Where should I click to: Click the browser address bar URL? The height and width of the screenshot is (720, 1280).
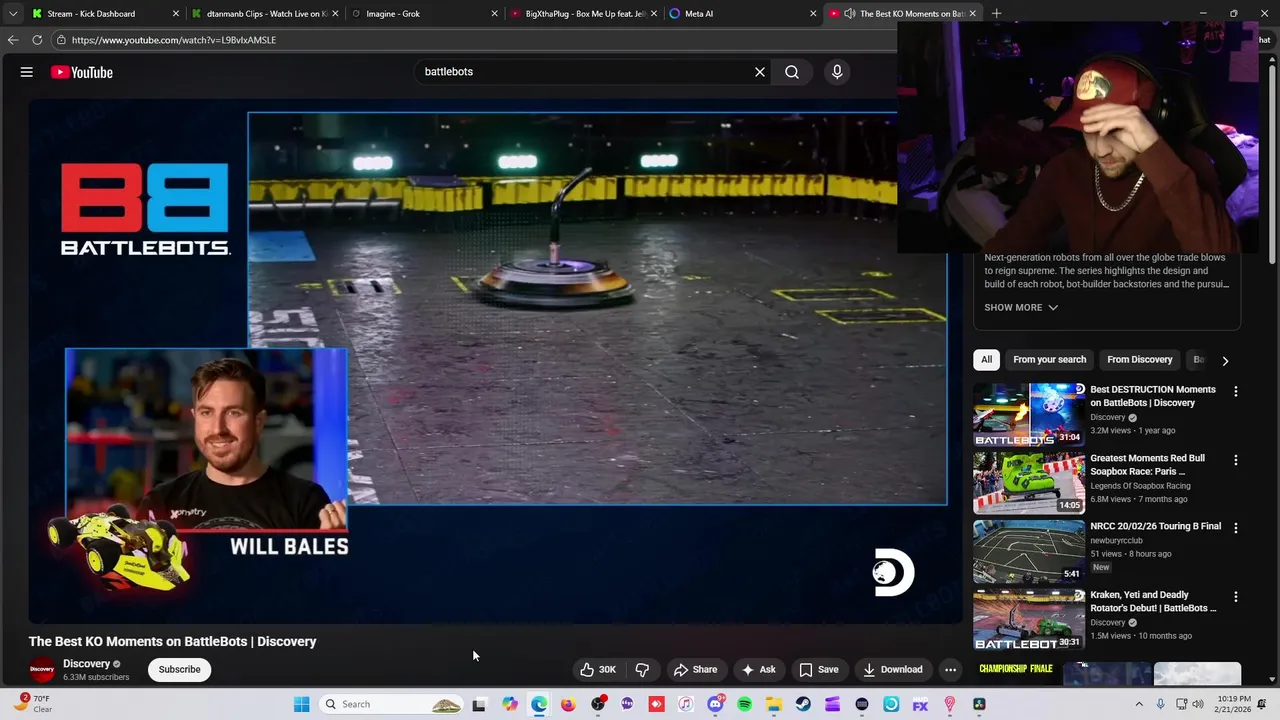[174, 40]
